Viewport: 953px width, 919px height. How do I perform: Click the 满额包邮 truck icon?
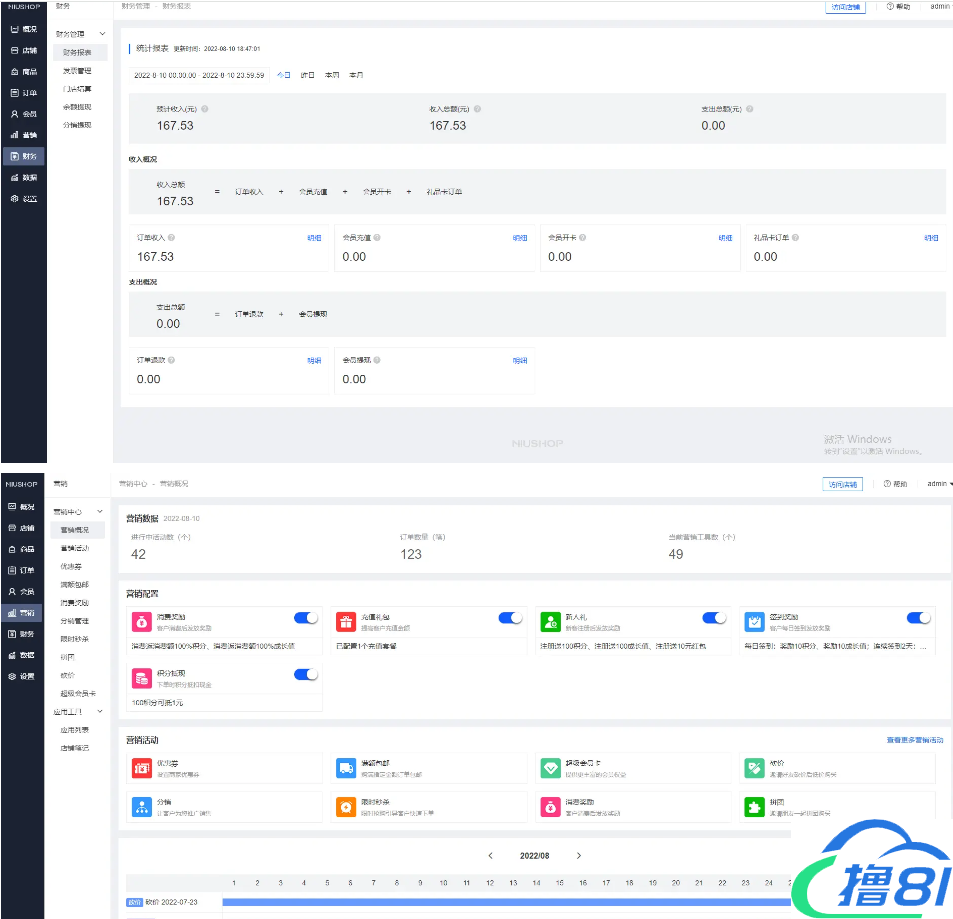[x=345, y=768]
